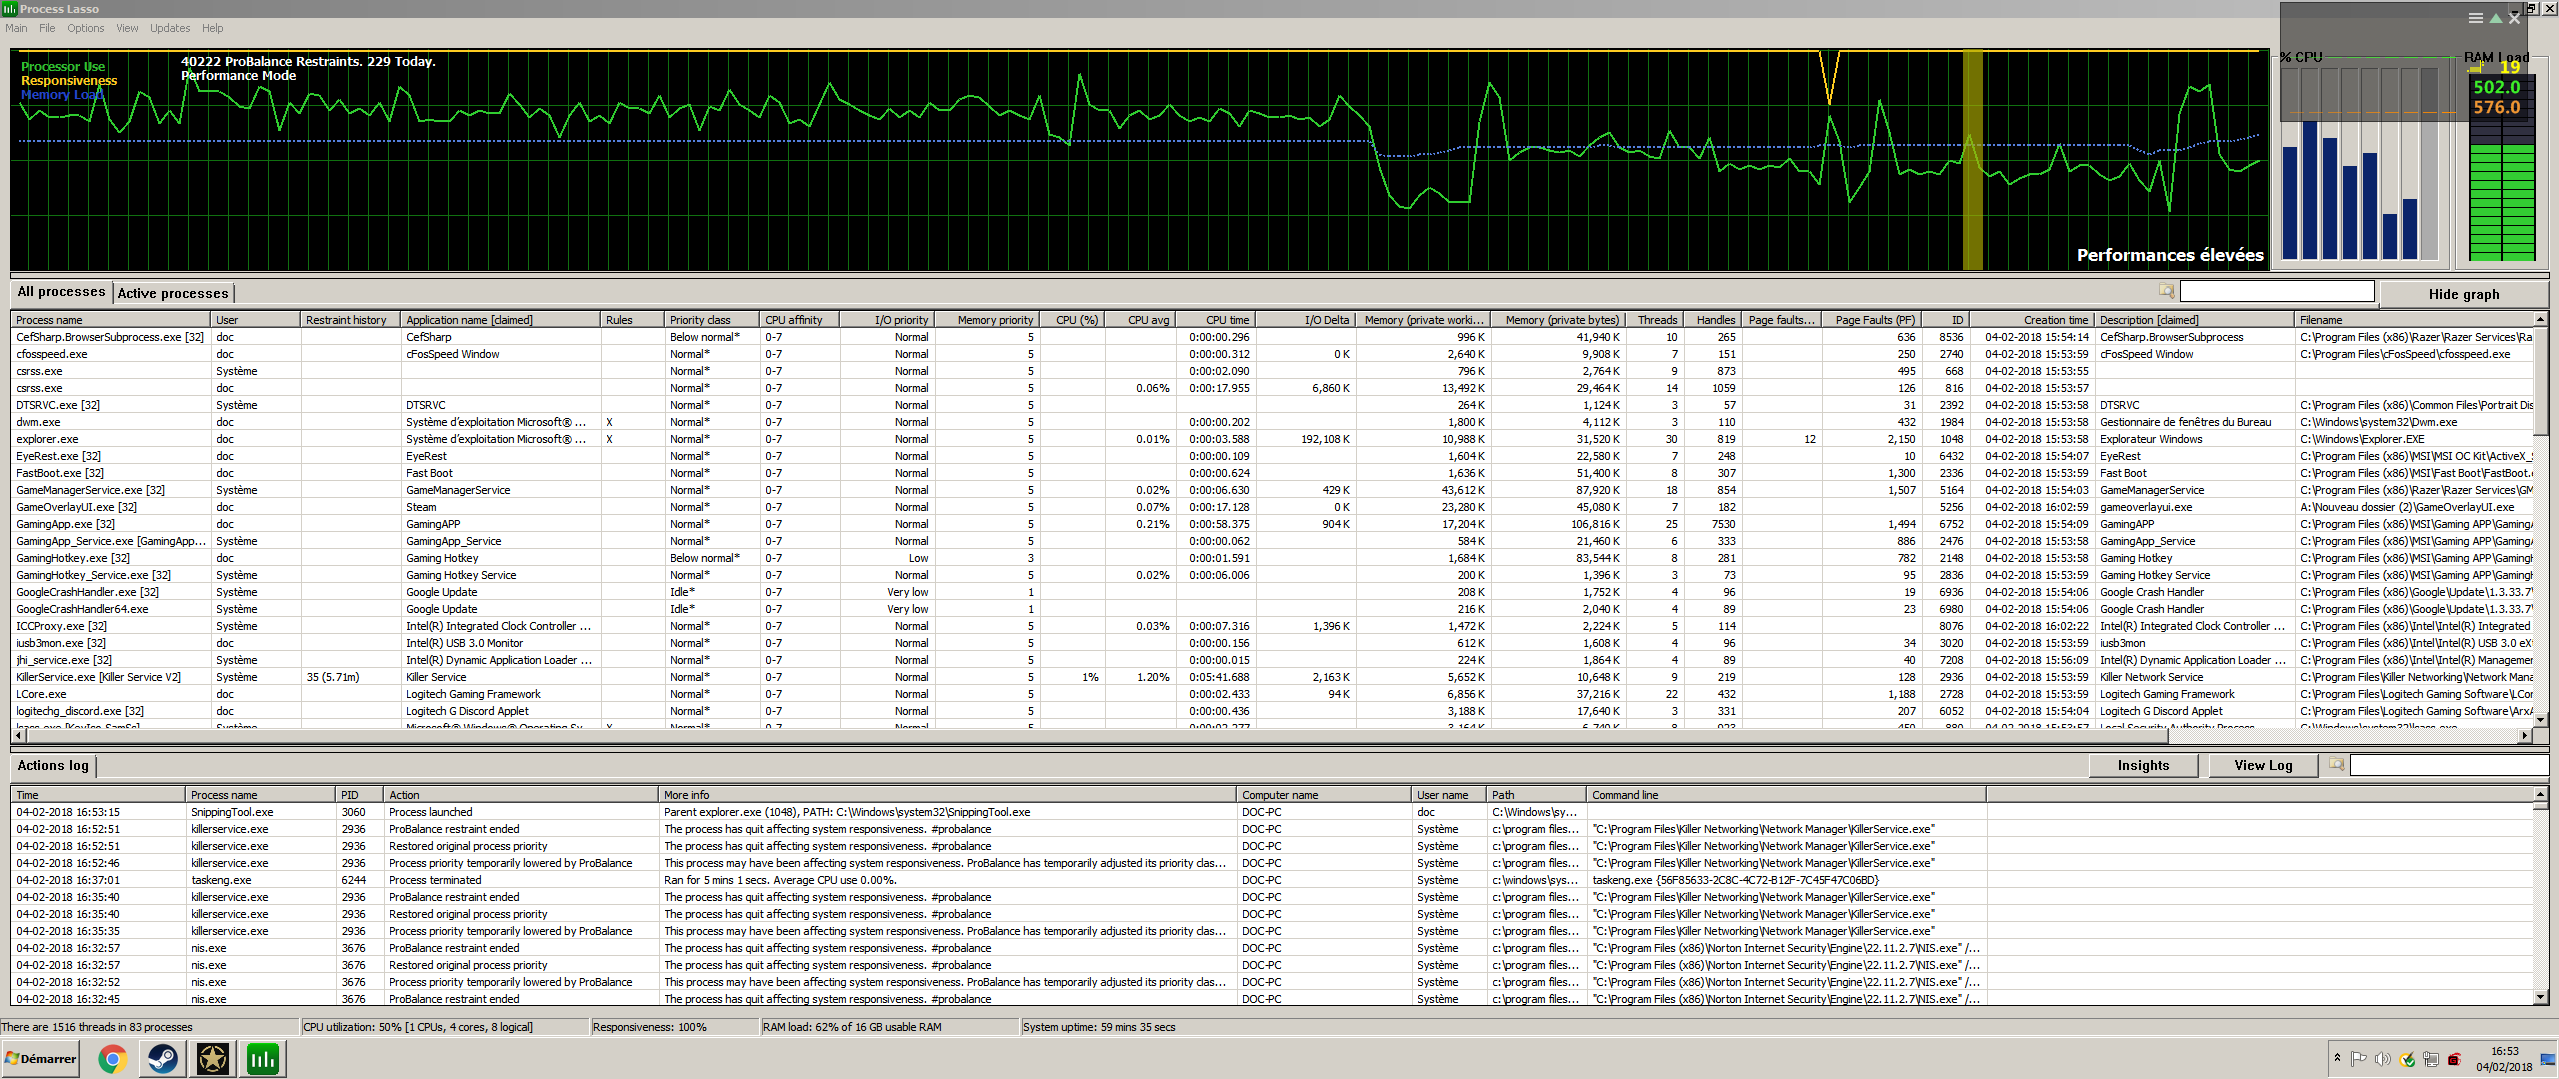Sort by the Creation time column header
Image resolution: width=2559 pixels, height=1079 pixels.
coord(2033,320)
